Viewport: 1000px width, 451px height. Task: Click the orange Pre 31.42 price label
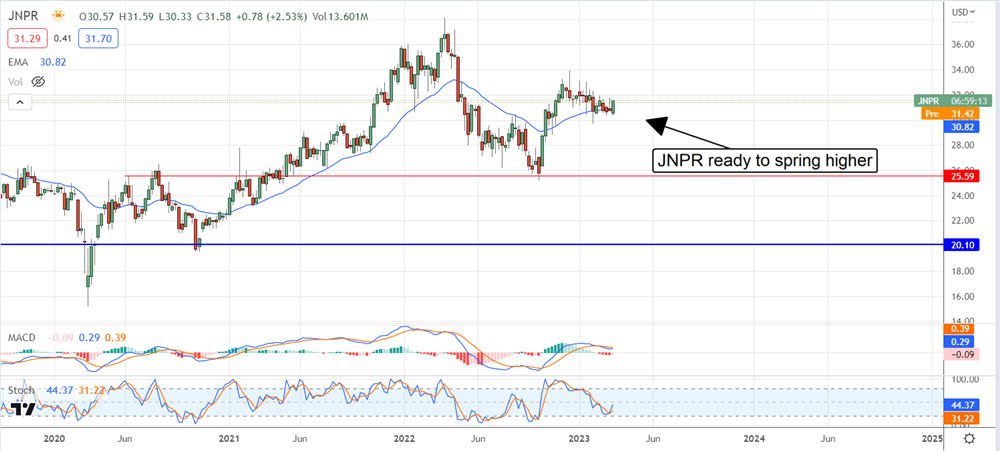pos(950,114)
